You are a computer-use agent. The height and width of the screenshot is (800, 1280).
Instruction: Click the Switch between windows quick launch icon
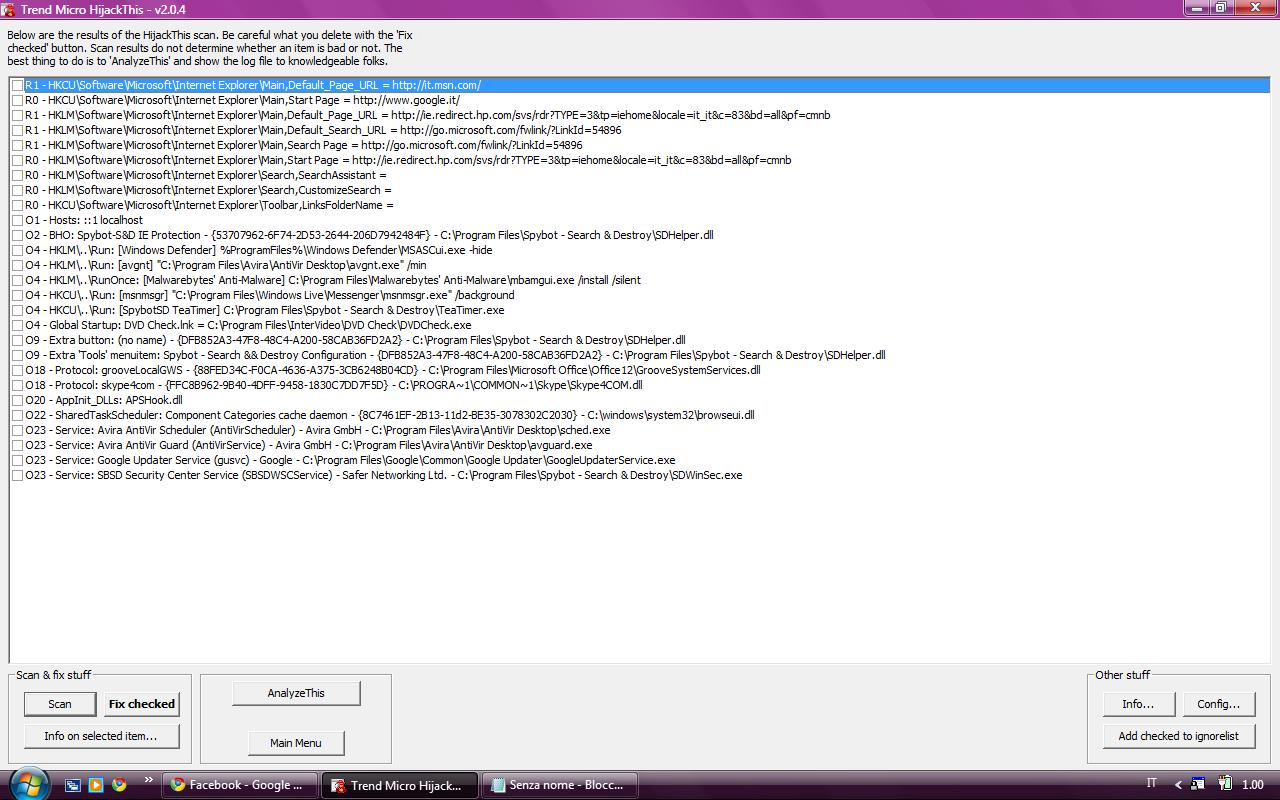(x=73, y=785)
